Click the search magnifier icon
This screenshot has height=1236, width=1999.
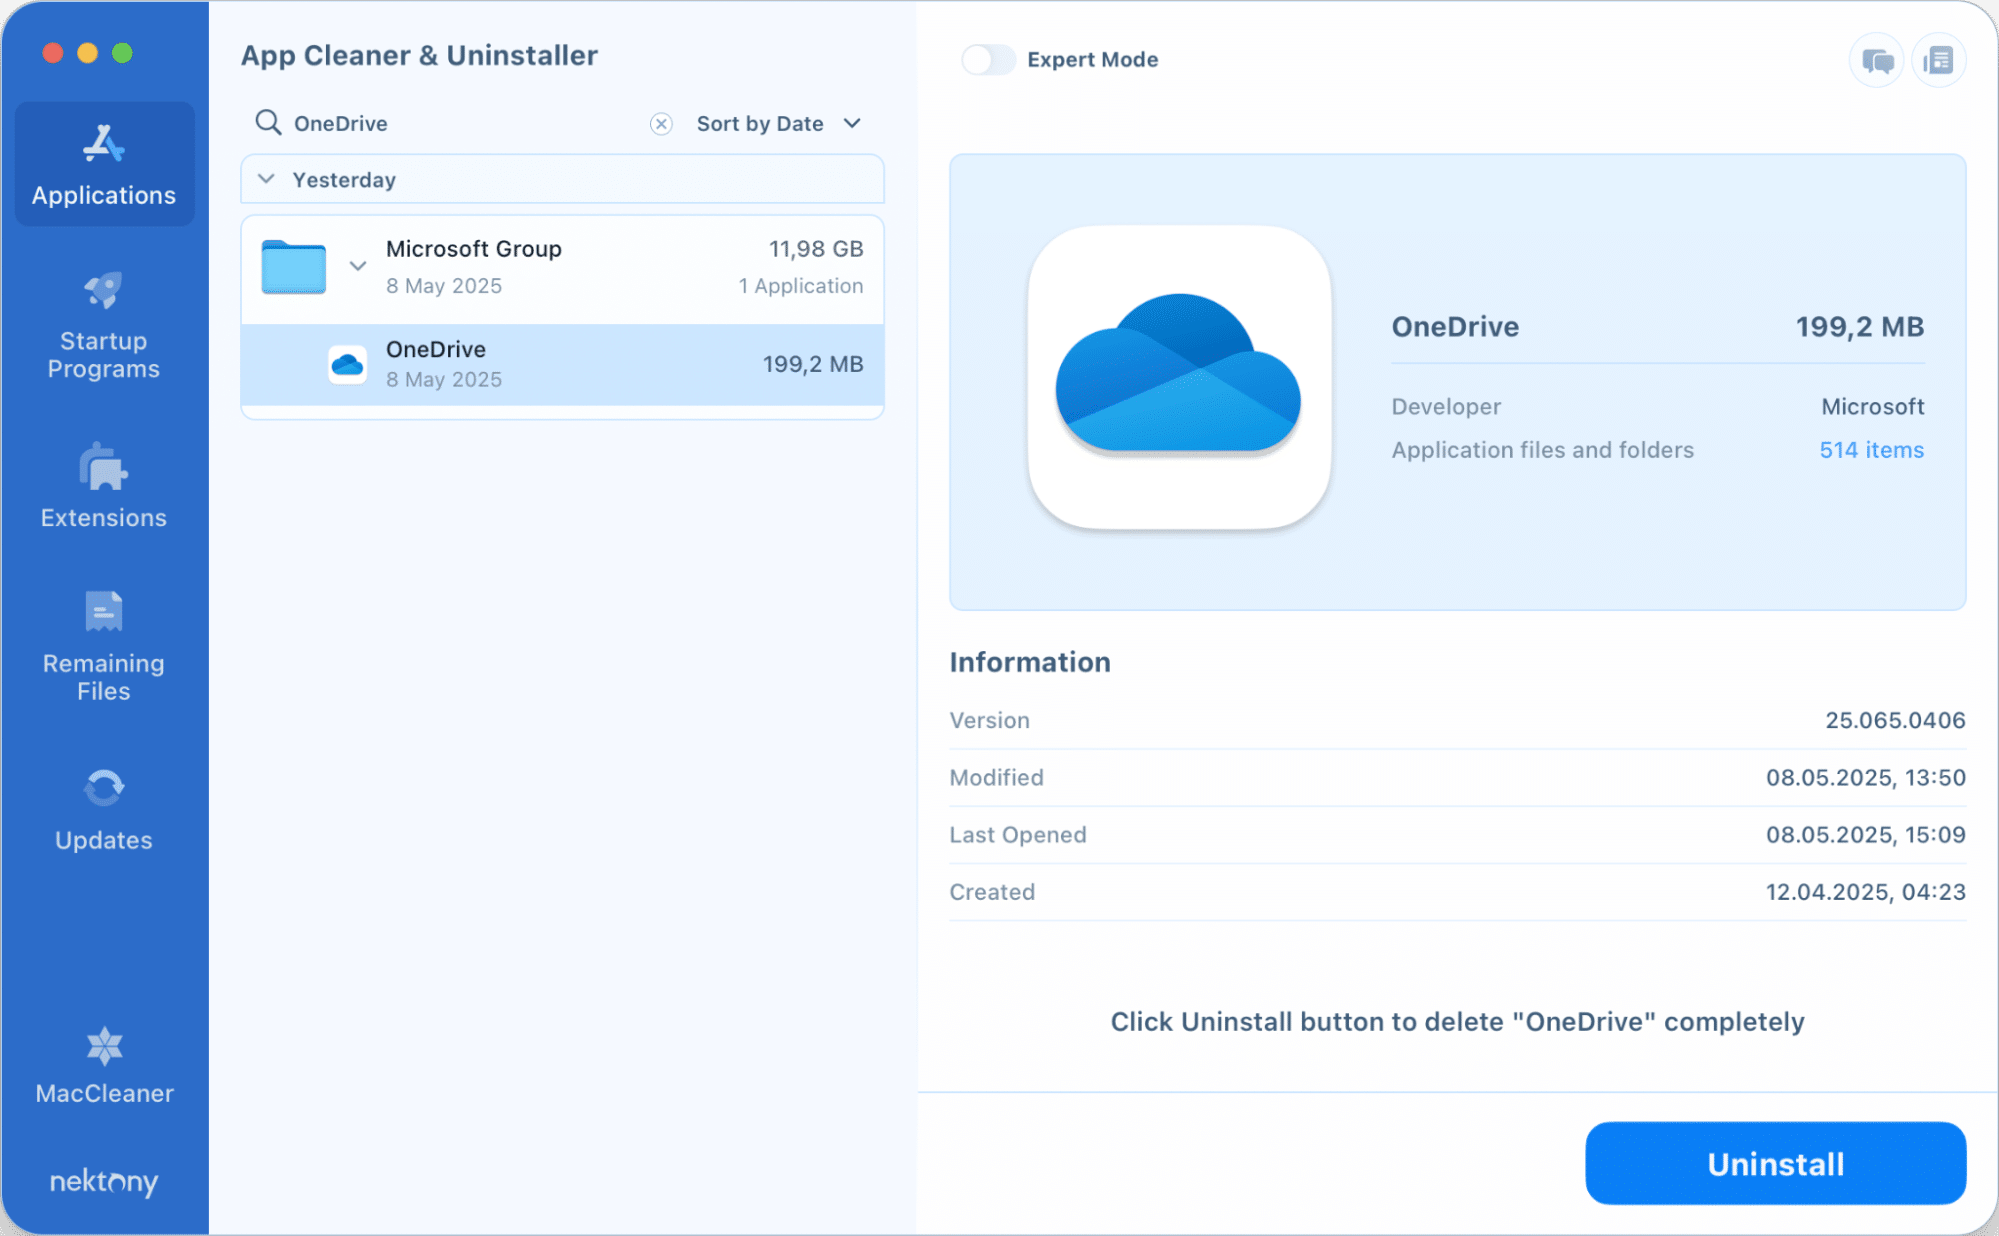click(x=267, y=122)
